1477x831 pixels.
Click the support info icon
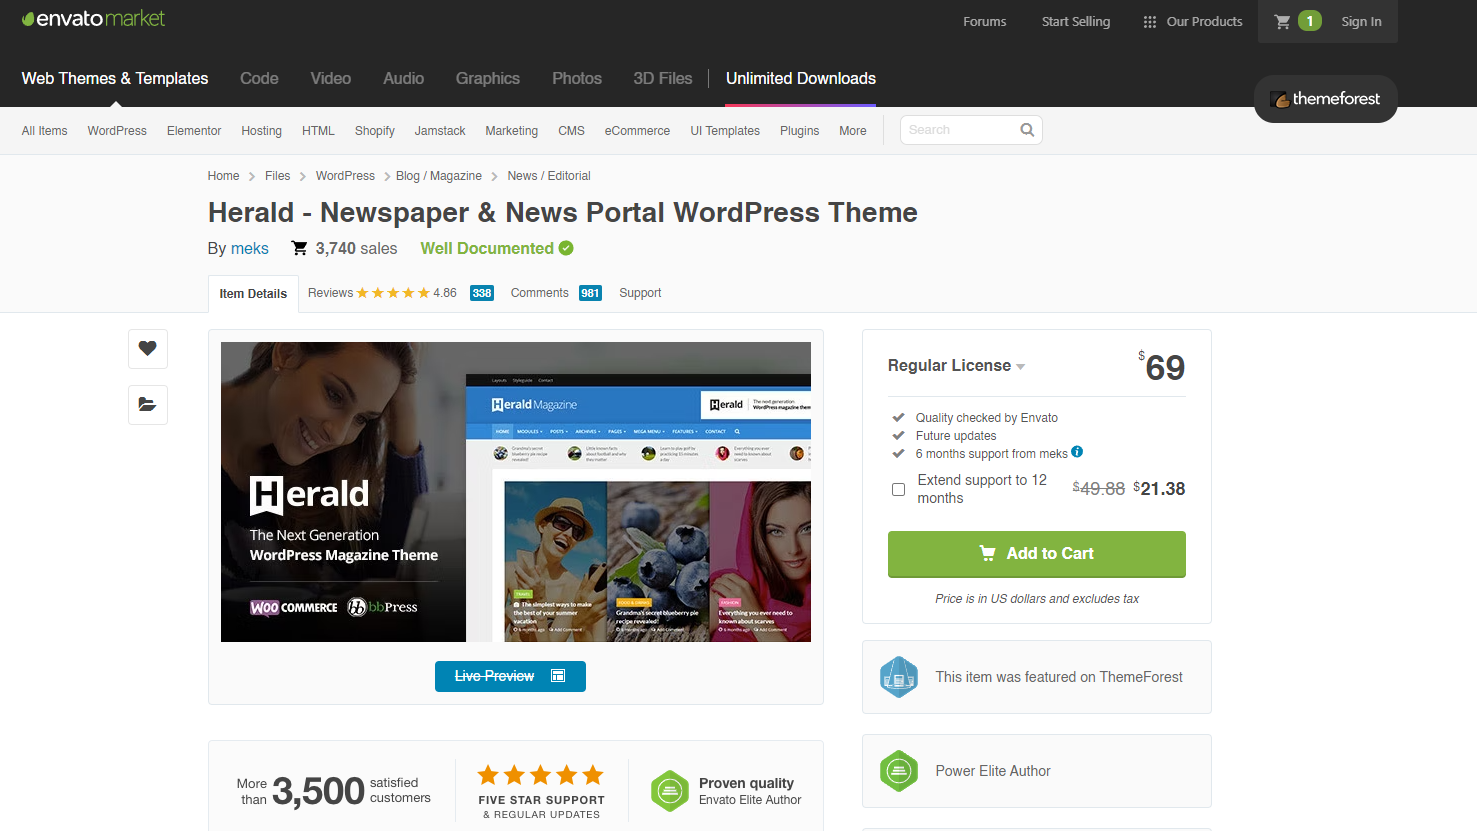[1077, 452]
